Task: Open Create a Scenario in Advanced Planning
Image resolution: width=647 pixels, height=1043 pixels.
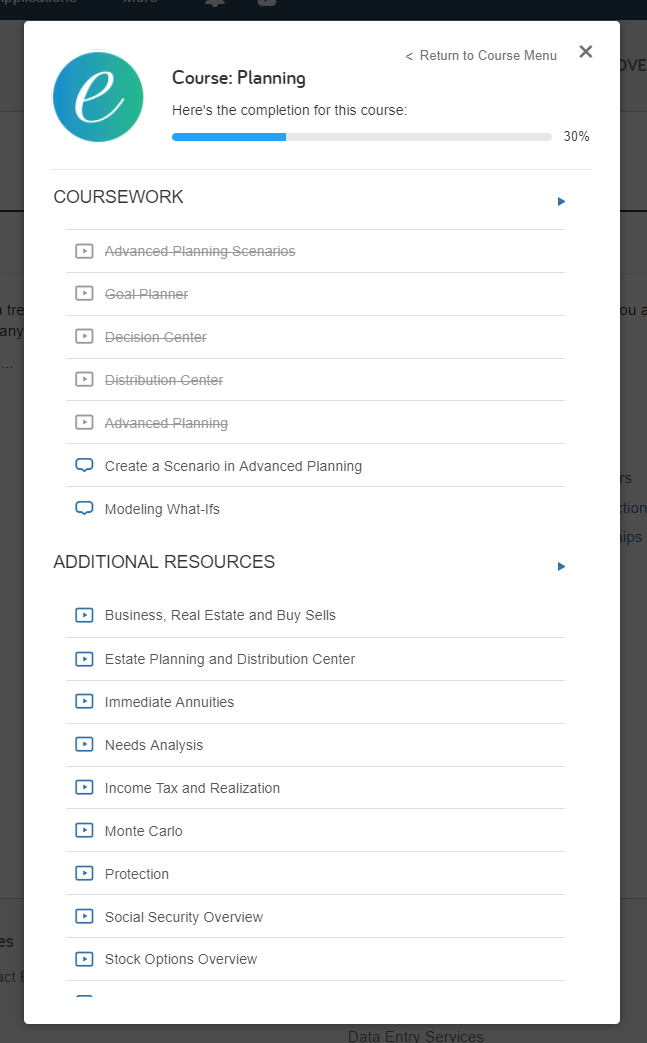Action: (x=233, y=466)
